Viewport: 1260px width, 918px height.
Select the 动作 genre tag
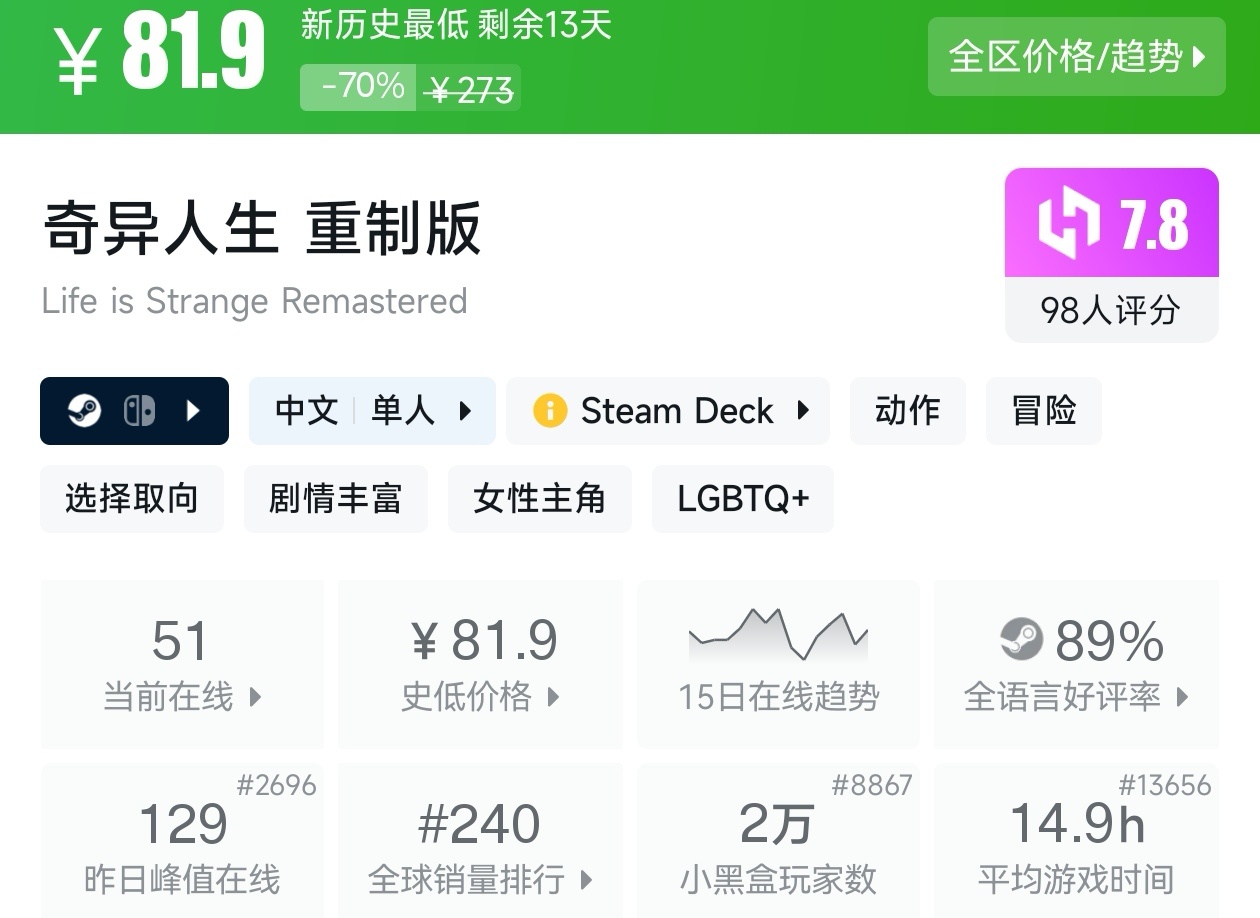coord(907,410)
